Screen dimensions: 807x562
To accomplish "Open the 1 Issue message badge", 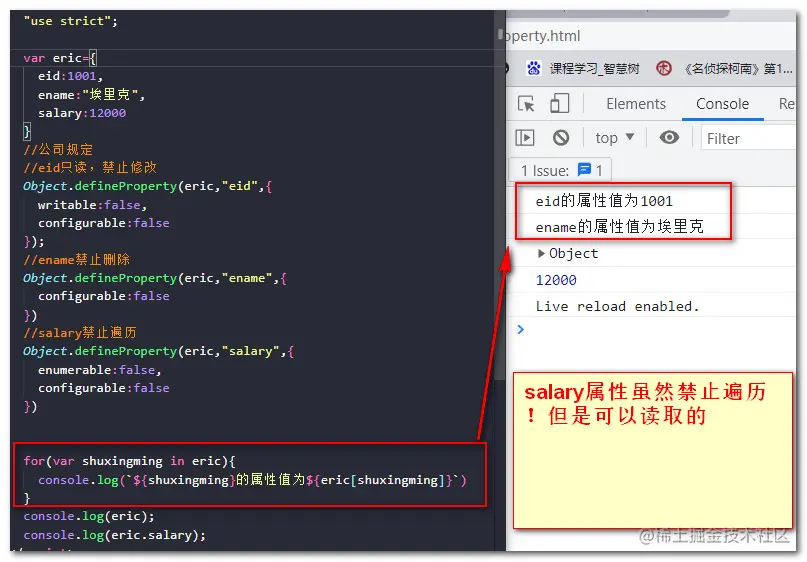I will 561,170.
